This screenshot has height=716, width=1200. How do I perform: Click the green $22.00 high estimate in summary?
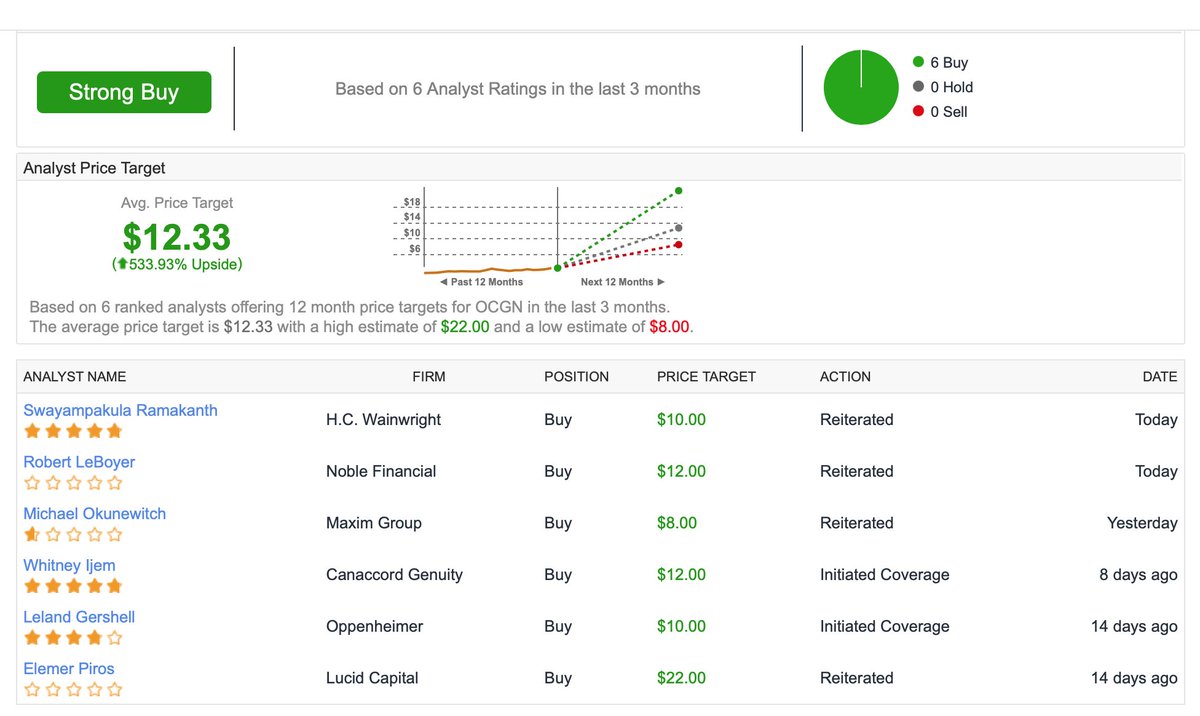pyautogui.click(x=465, y=326)
